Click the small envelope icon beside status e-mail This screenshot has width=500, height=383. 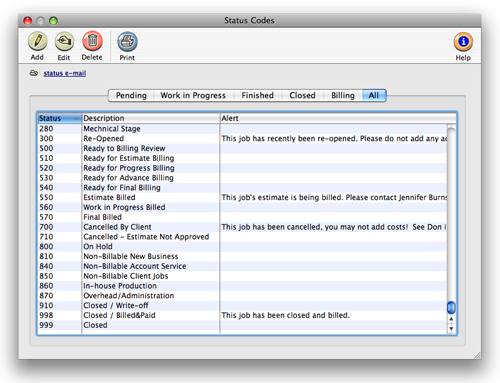click(34, 73)
